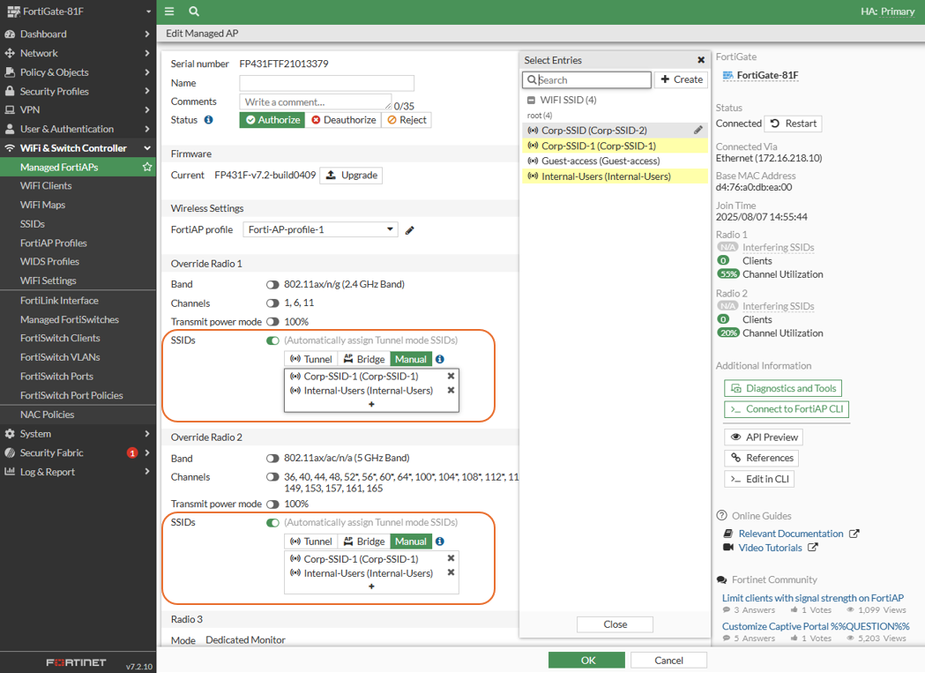Remove Corp-SSID-1 from Radio 1 SSIDs
925x673 pixels.
451,376
